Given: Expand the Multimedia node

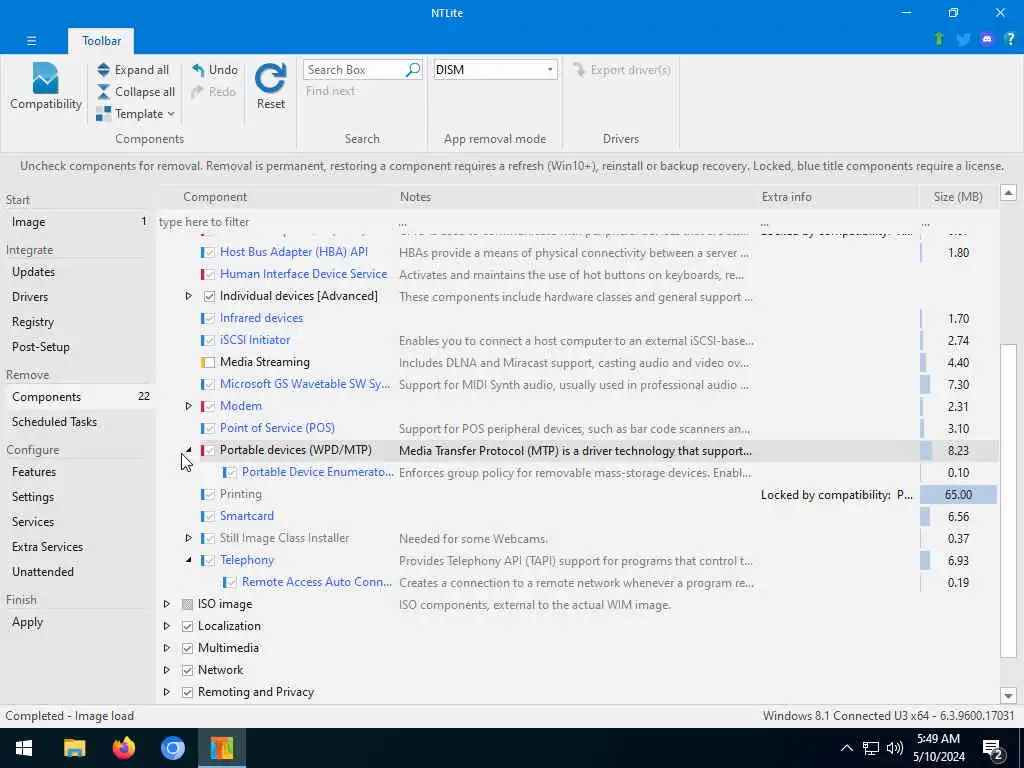Looking at the screenshot, I should (167, 648).
